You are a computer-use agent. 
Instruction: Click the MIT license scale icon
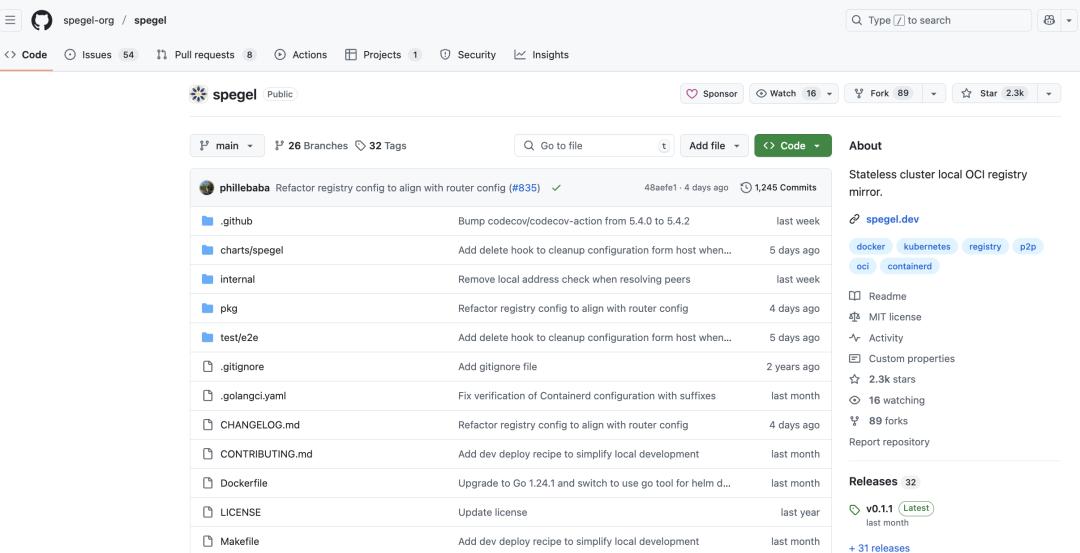click(855, 317)
